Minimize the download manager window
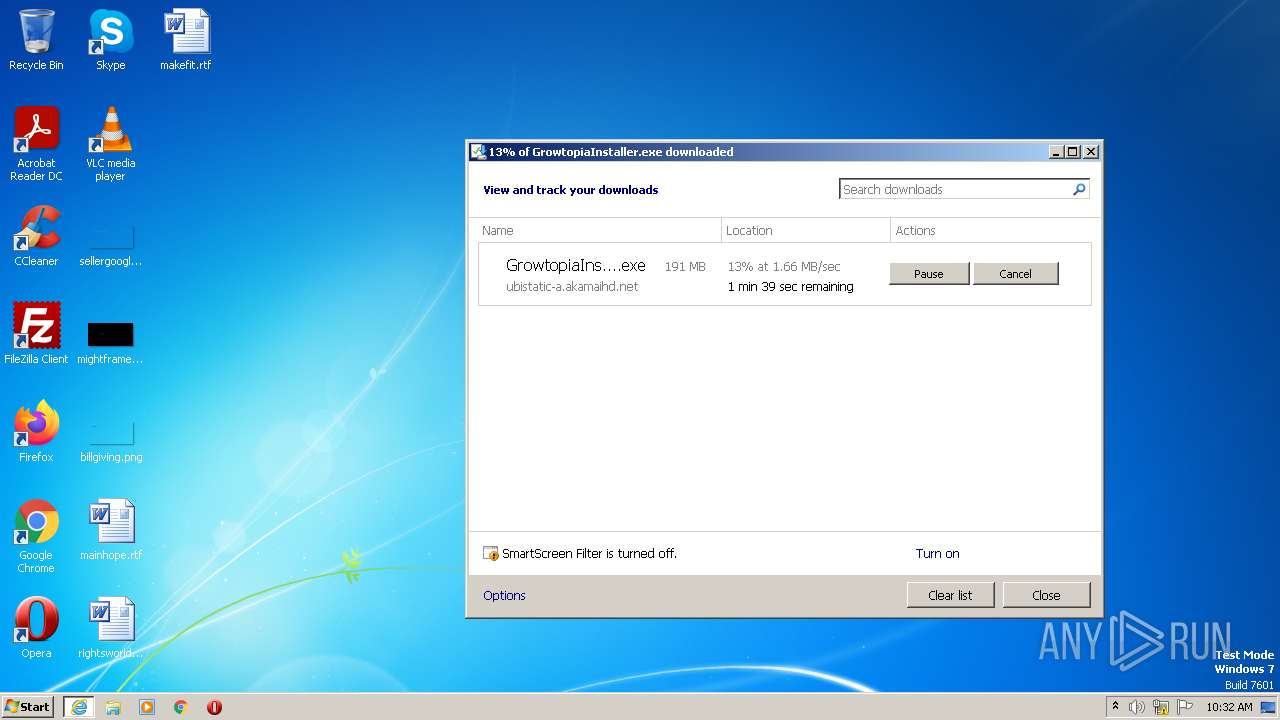This screenshot has height=720, width=1280. [x=1056, y=152]
